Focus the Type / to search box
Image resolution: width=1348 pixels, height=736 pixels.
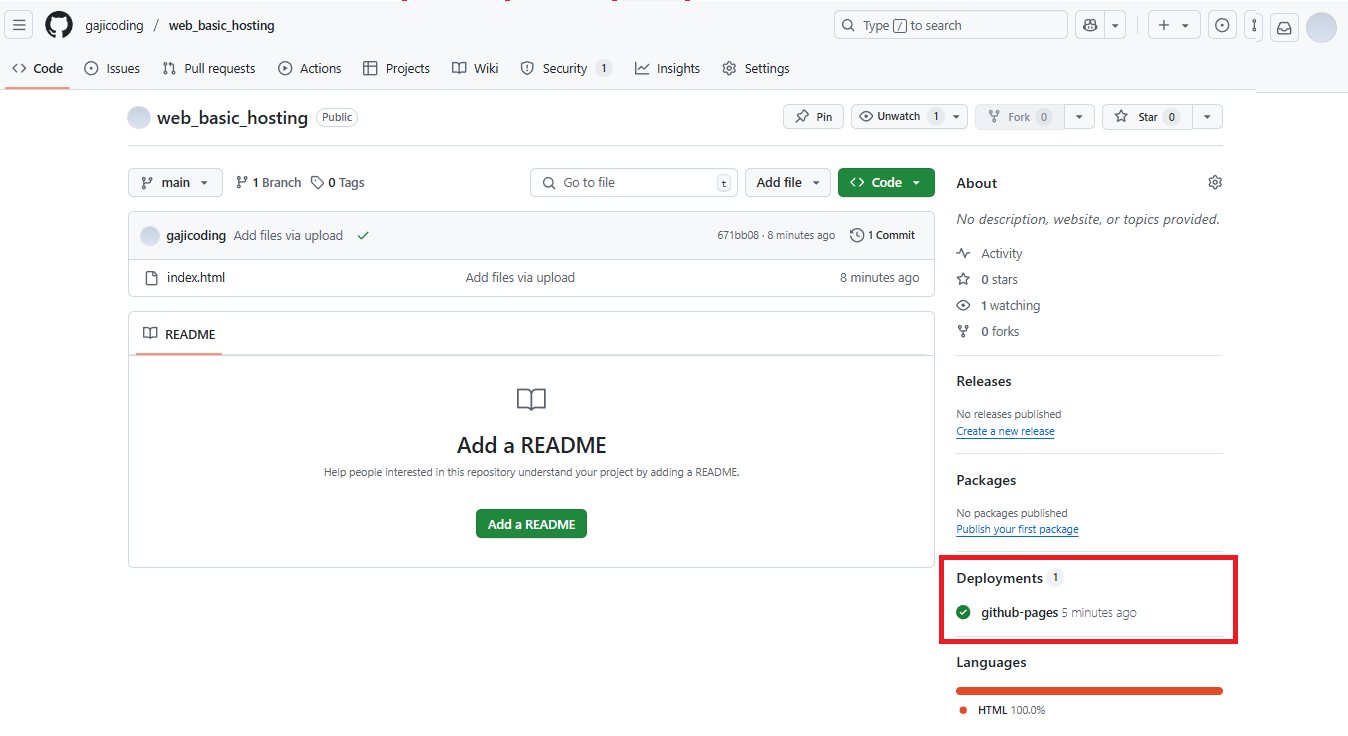tap(951, 25)
